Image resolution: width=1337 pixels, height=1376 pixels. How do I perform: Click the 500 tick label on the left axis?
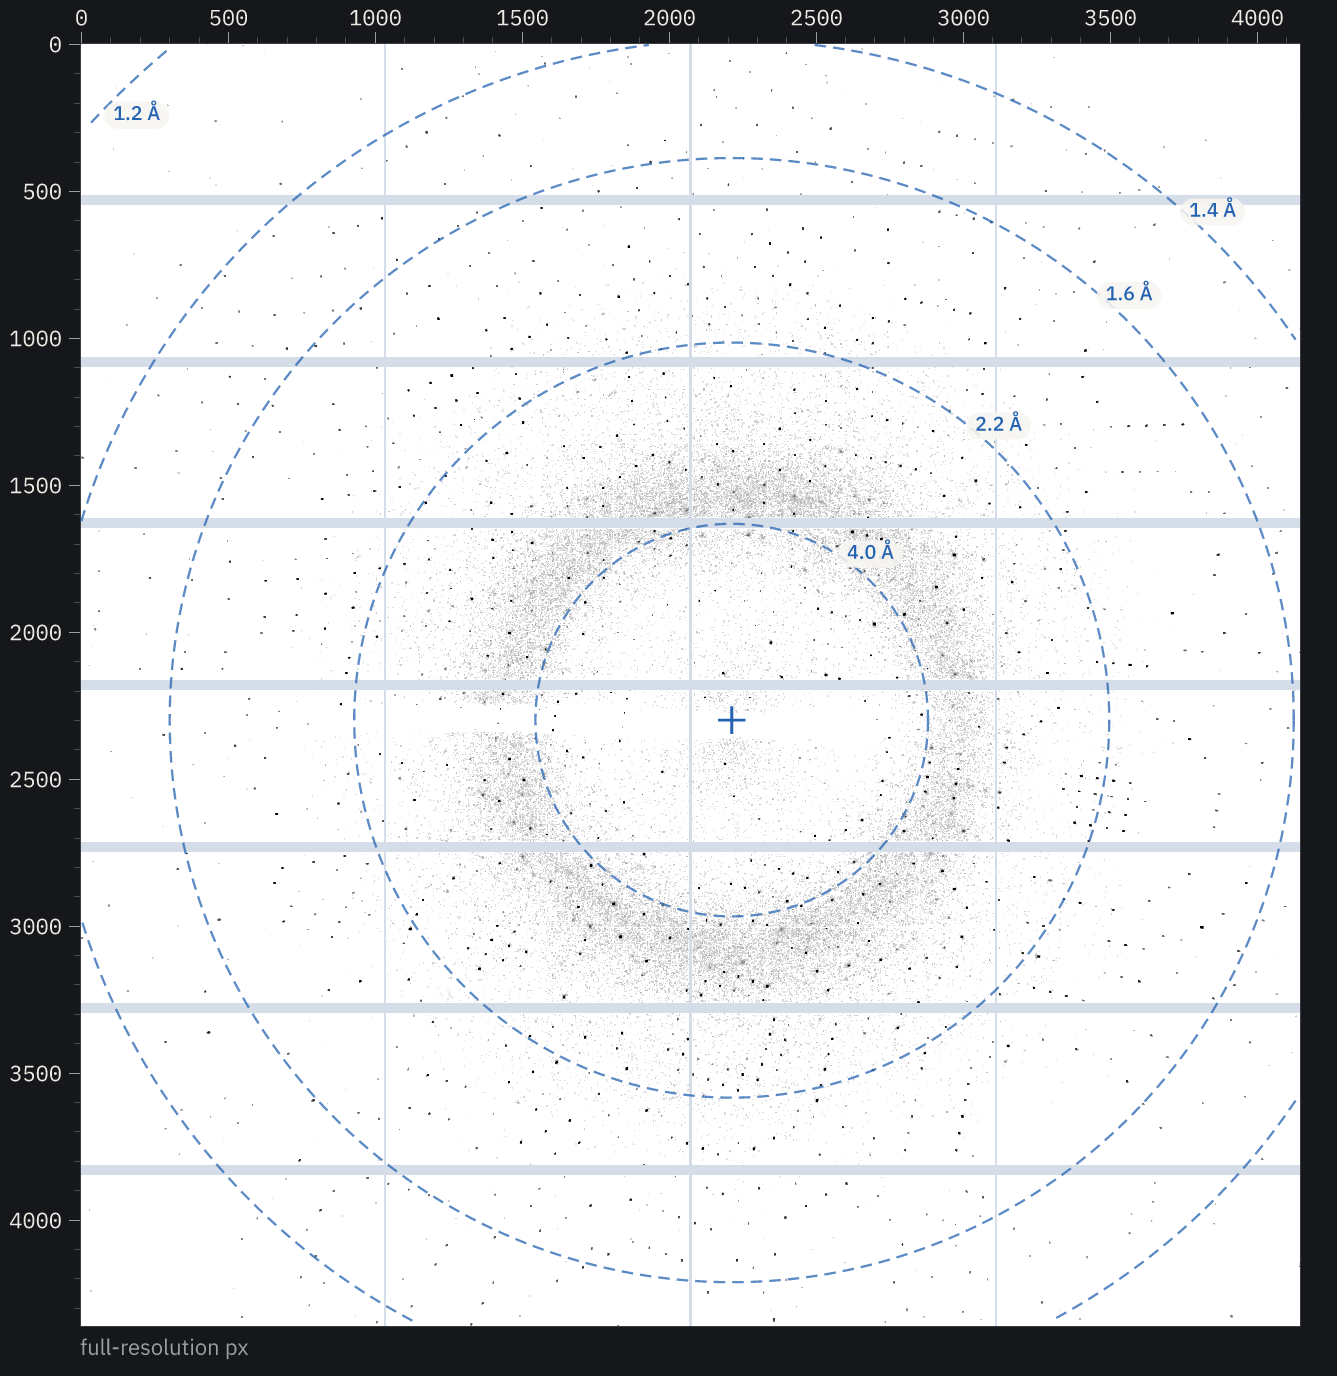(42, 192)
